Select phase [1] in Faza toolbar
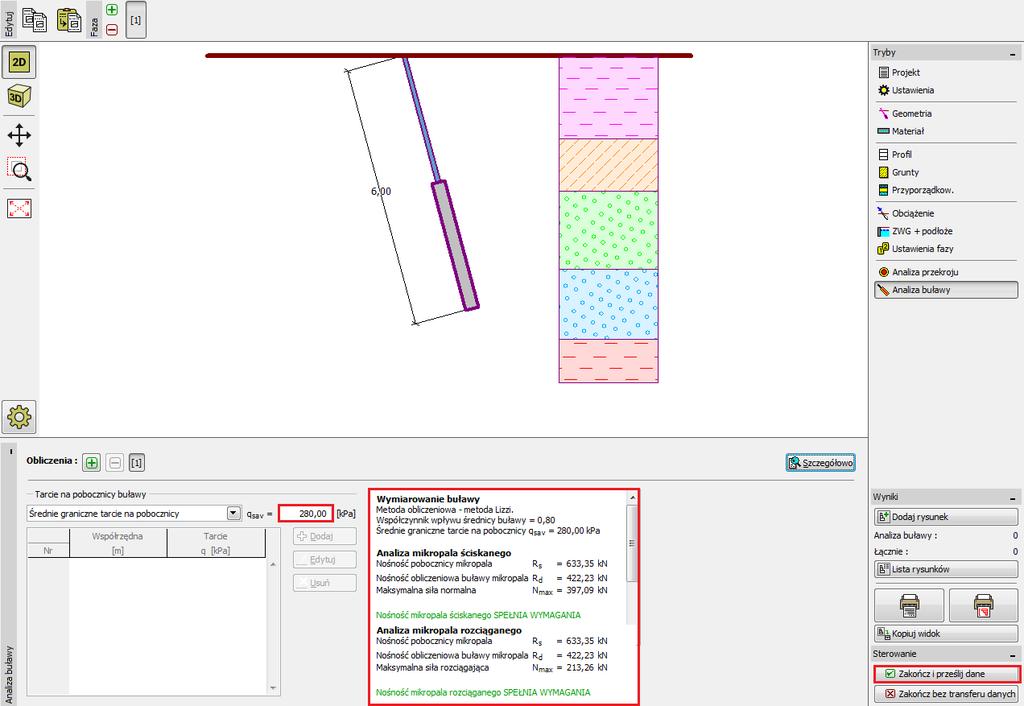The image size is (1024, 706). [x=135, y=20]
